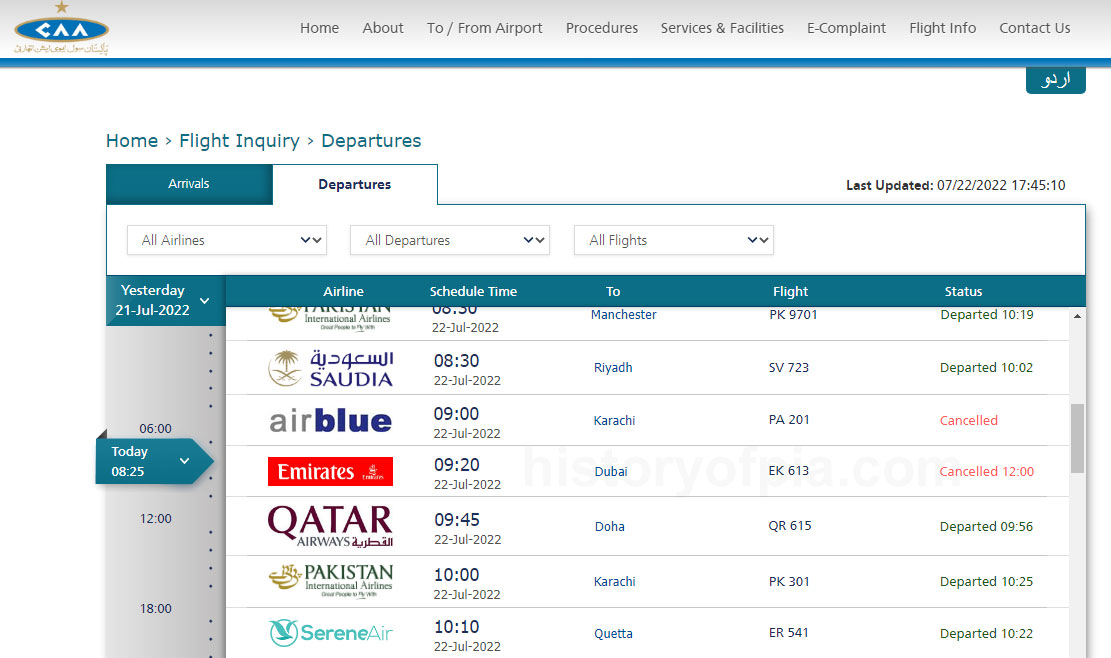Open the E-Complaint page
The width and height of the screenshot is (1111, 658).
tap(846, 28)
